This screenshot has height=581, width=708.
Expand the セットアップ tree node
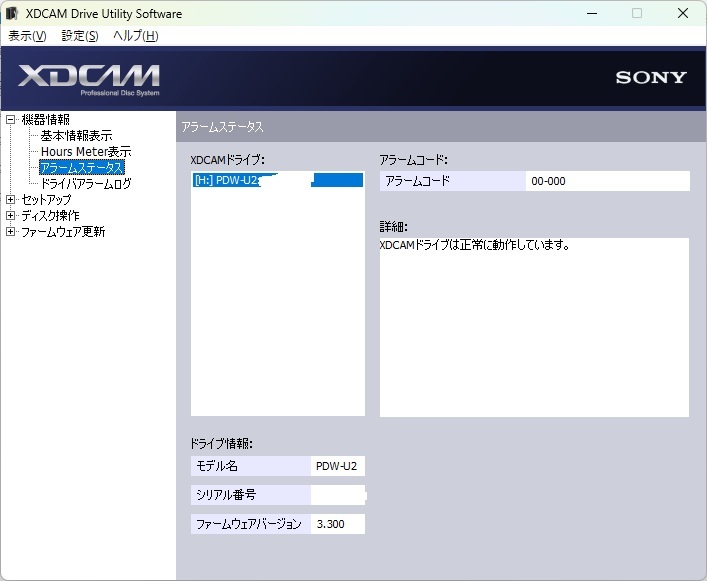10,199
